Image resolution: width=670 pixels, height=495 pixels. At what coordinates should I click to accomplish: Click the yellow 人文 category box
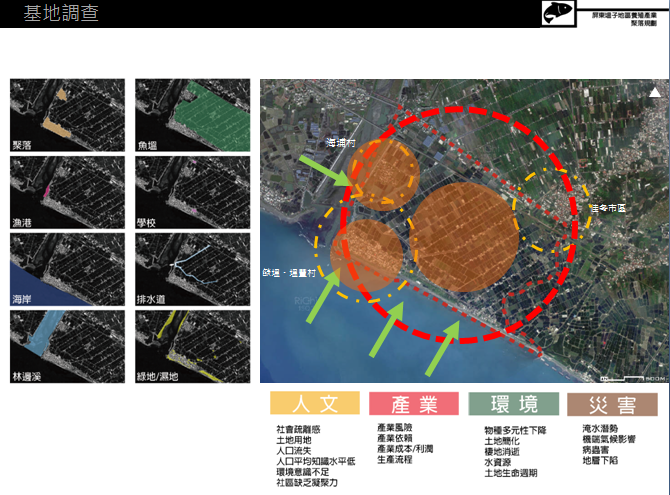pyautogui.click(x=314, y=404)
